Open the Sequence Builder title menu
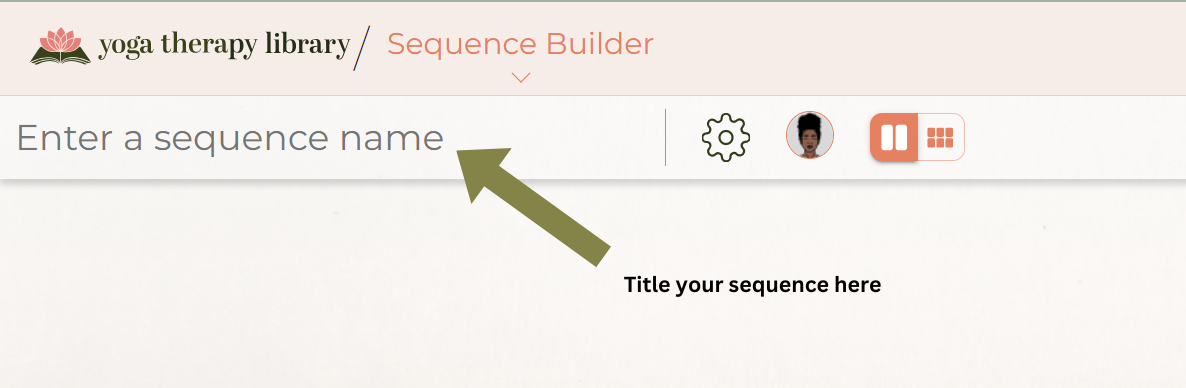The image size is (1186, 388). point(520,45)
